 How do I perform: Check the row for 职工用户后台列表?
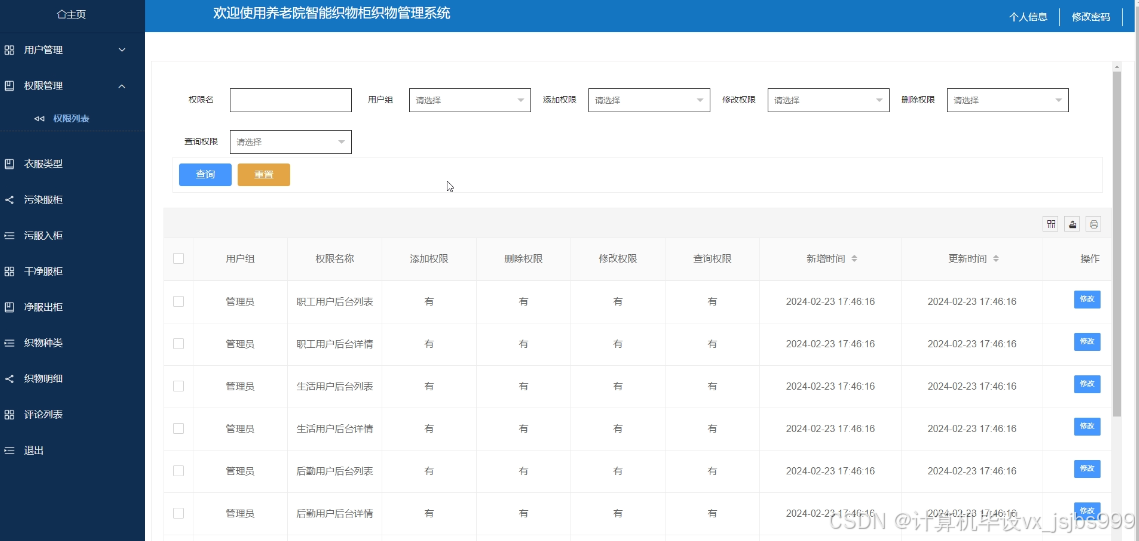(x=179, y=301)
